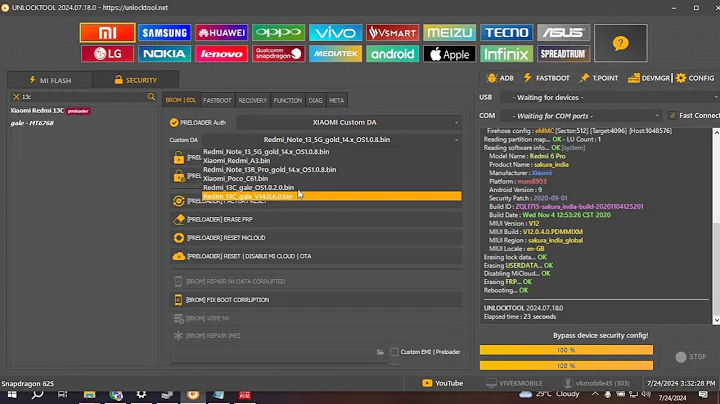Select the Samsung brand logo
The height and width of the screenshot is (404, 720).
point(164,33)
